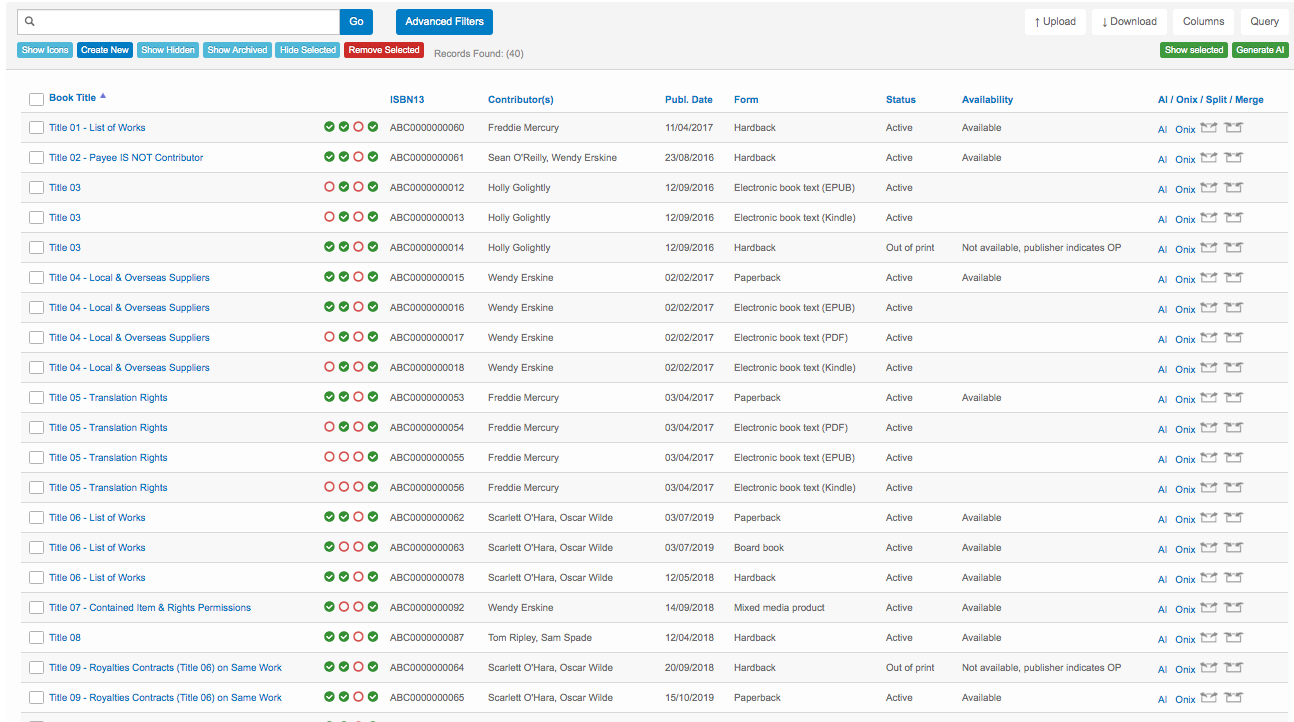Tick checkbox for Title 01 - List of Works
Screen dimensions: 1294x722
pos(36,128)
